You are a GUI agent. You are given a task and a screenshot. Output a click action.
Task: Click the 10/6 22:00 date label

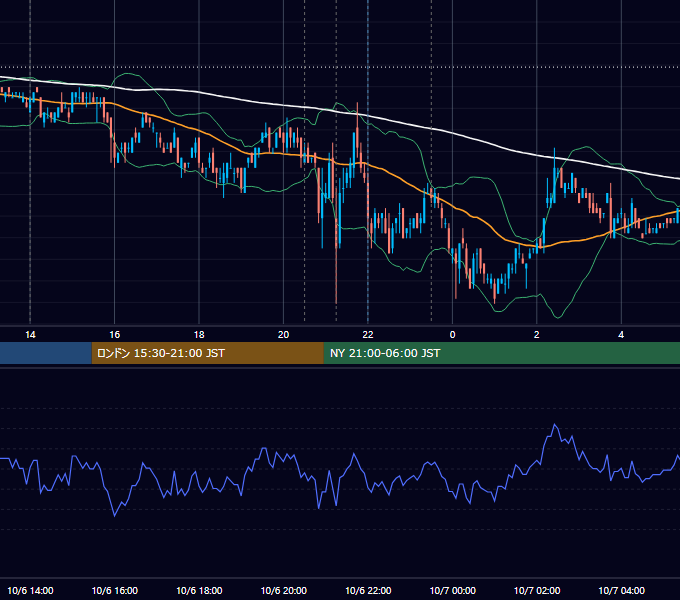click(x=368, y=590)
